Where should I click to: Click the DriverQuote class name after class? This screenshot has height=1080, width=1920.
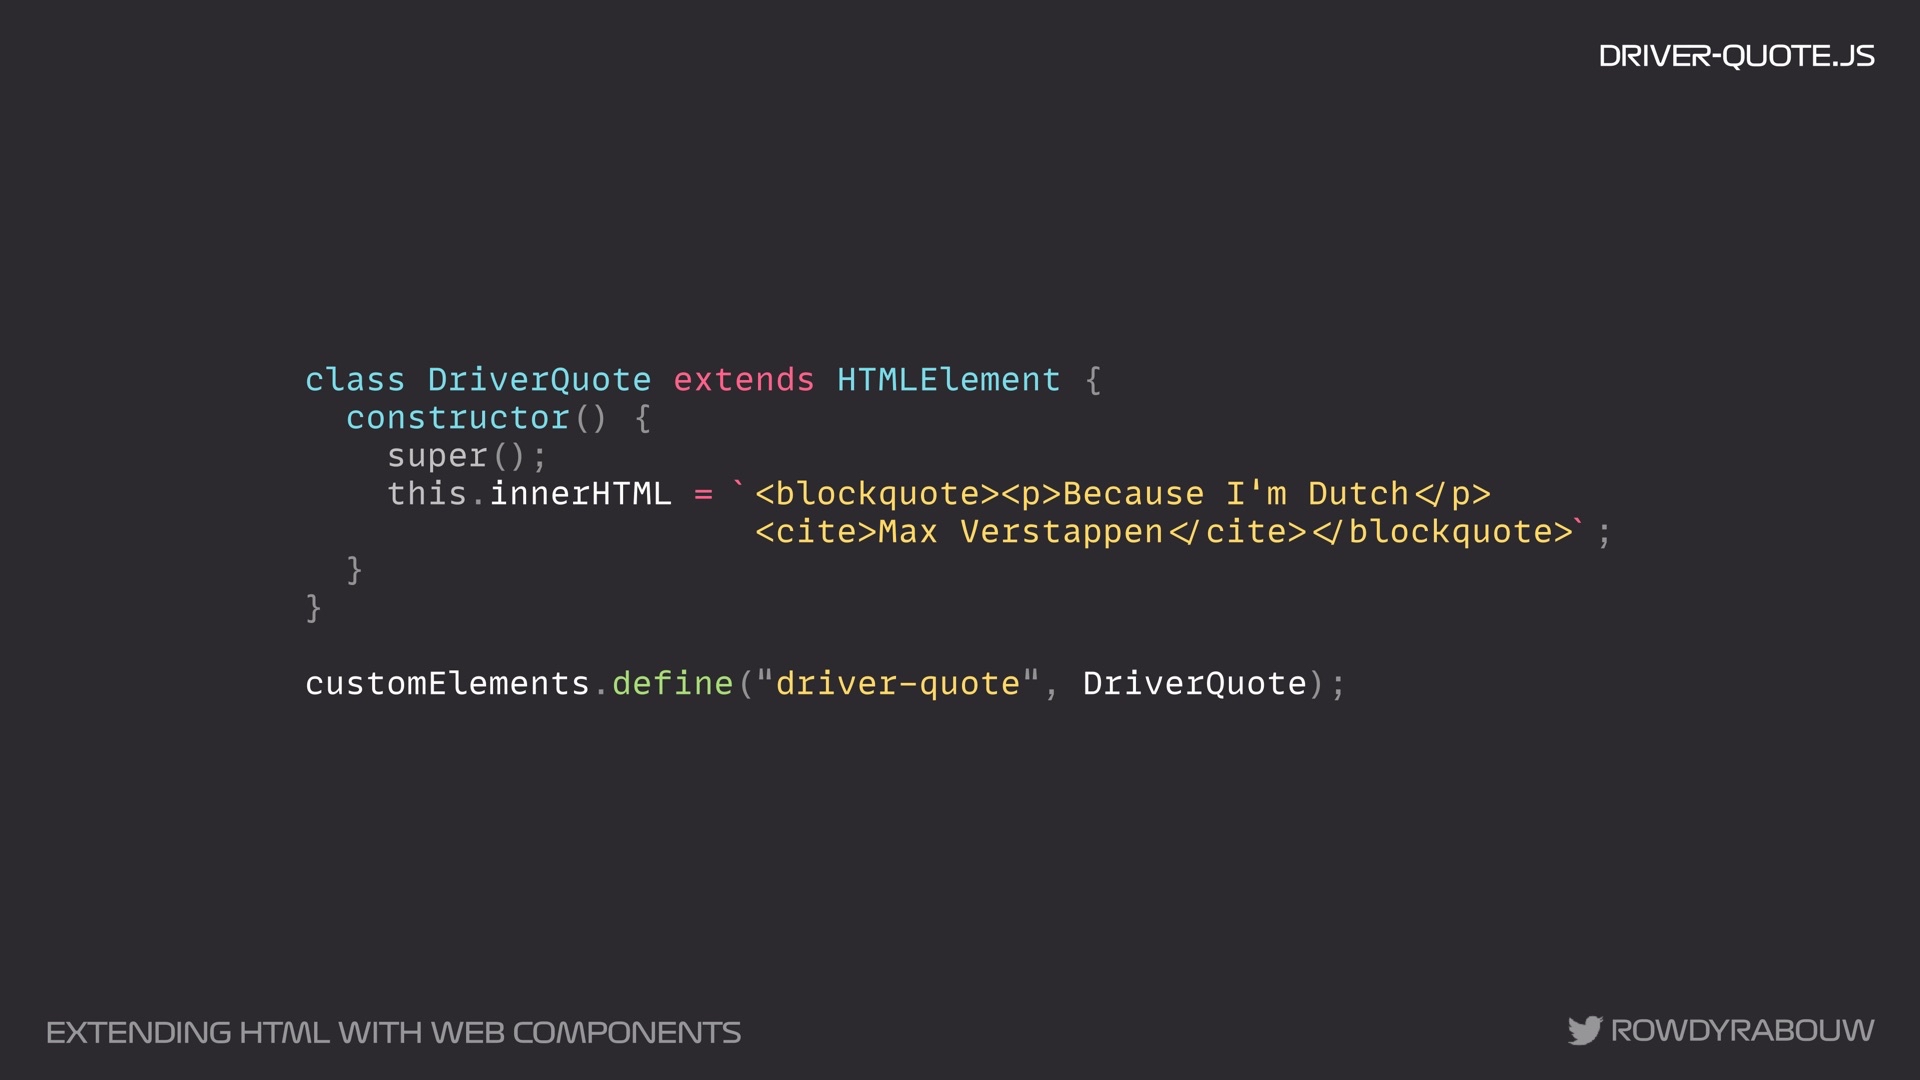pyautogui.click(x=539, y=380)
